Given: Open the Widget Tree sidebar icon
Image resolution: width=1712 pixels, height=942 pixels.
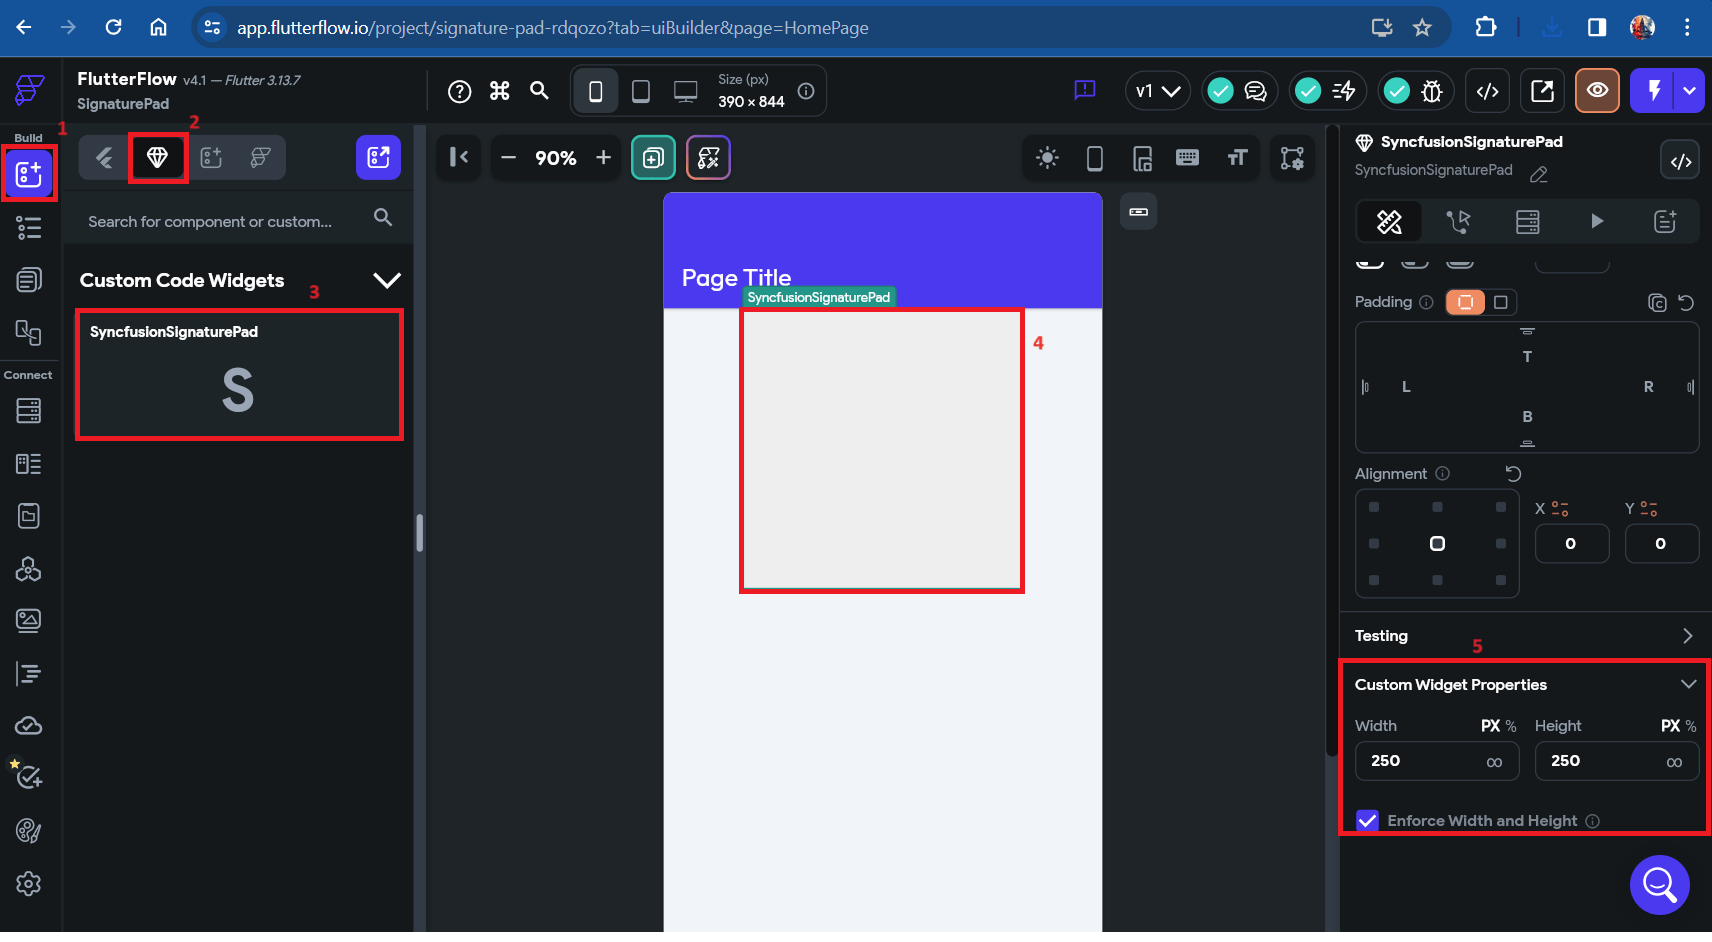Looking at the screenshot, I should point(29,227).
